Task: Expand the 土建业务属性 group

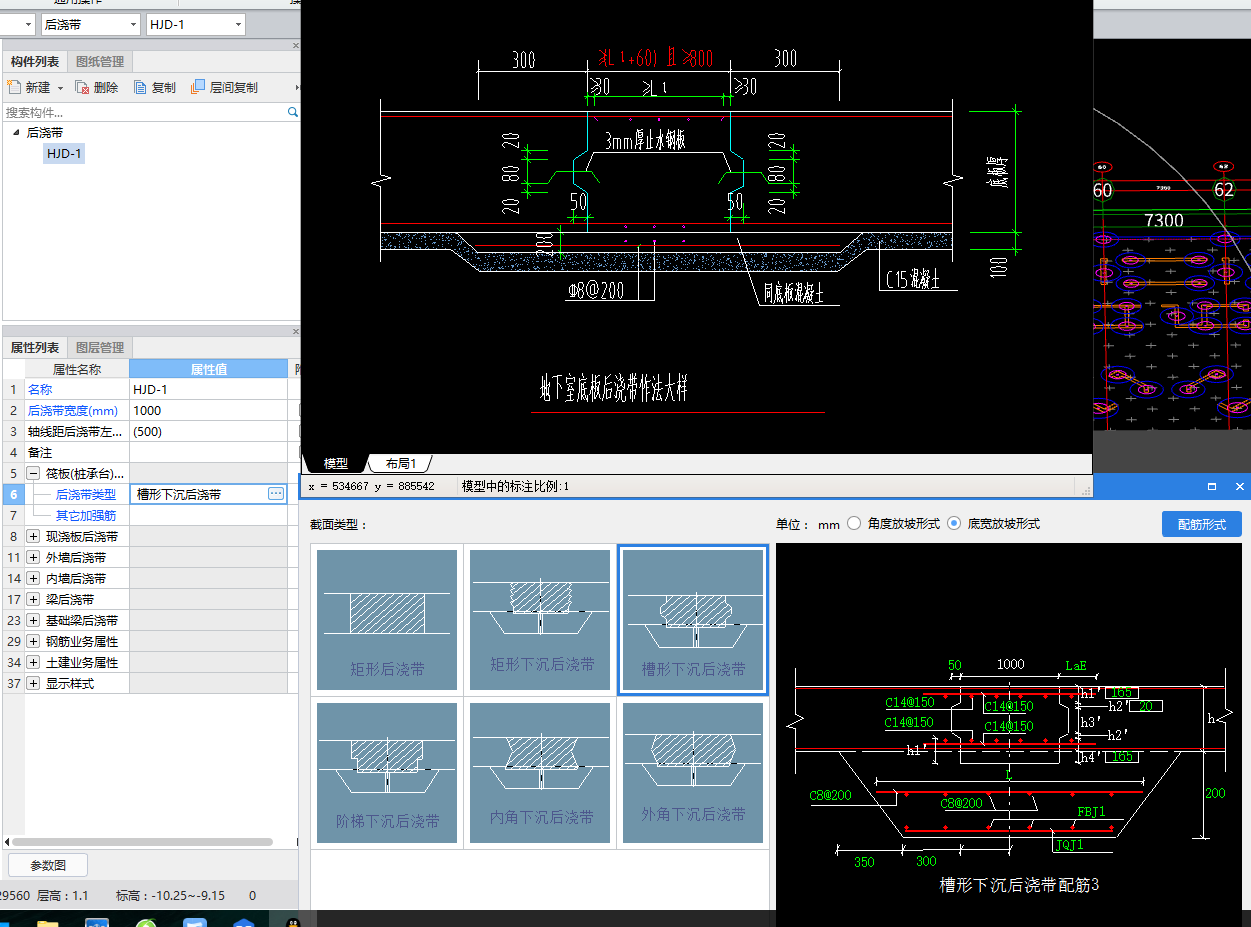Action: (33, 662)
